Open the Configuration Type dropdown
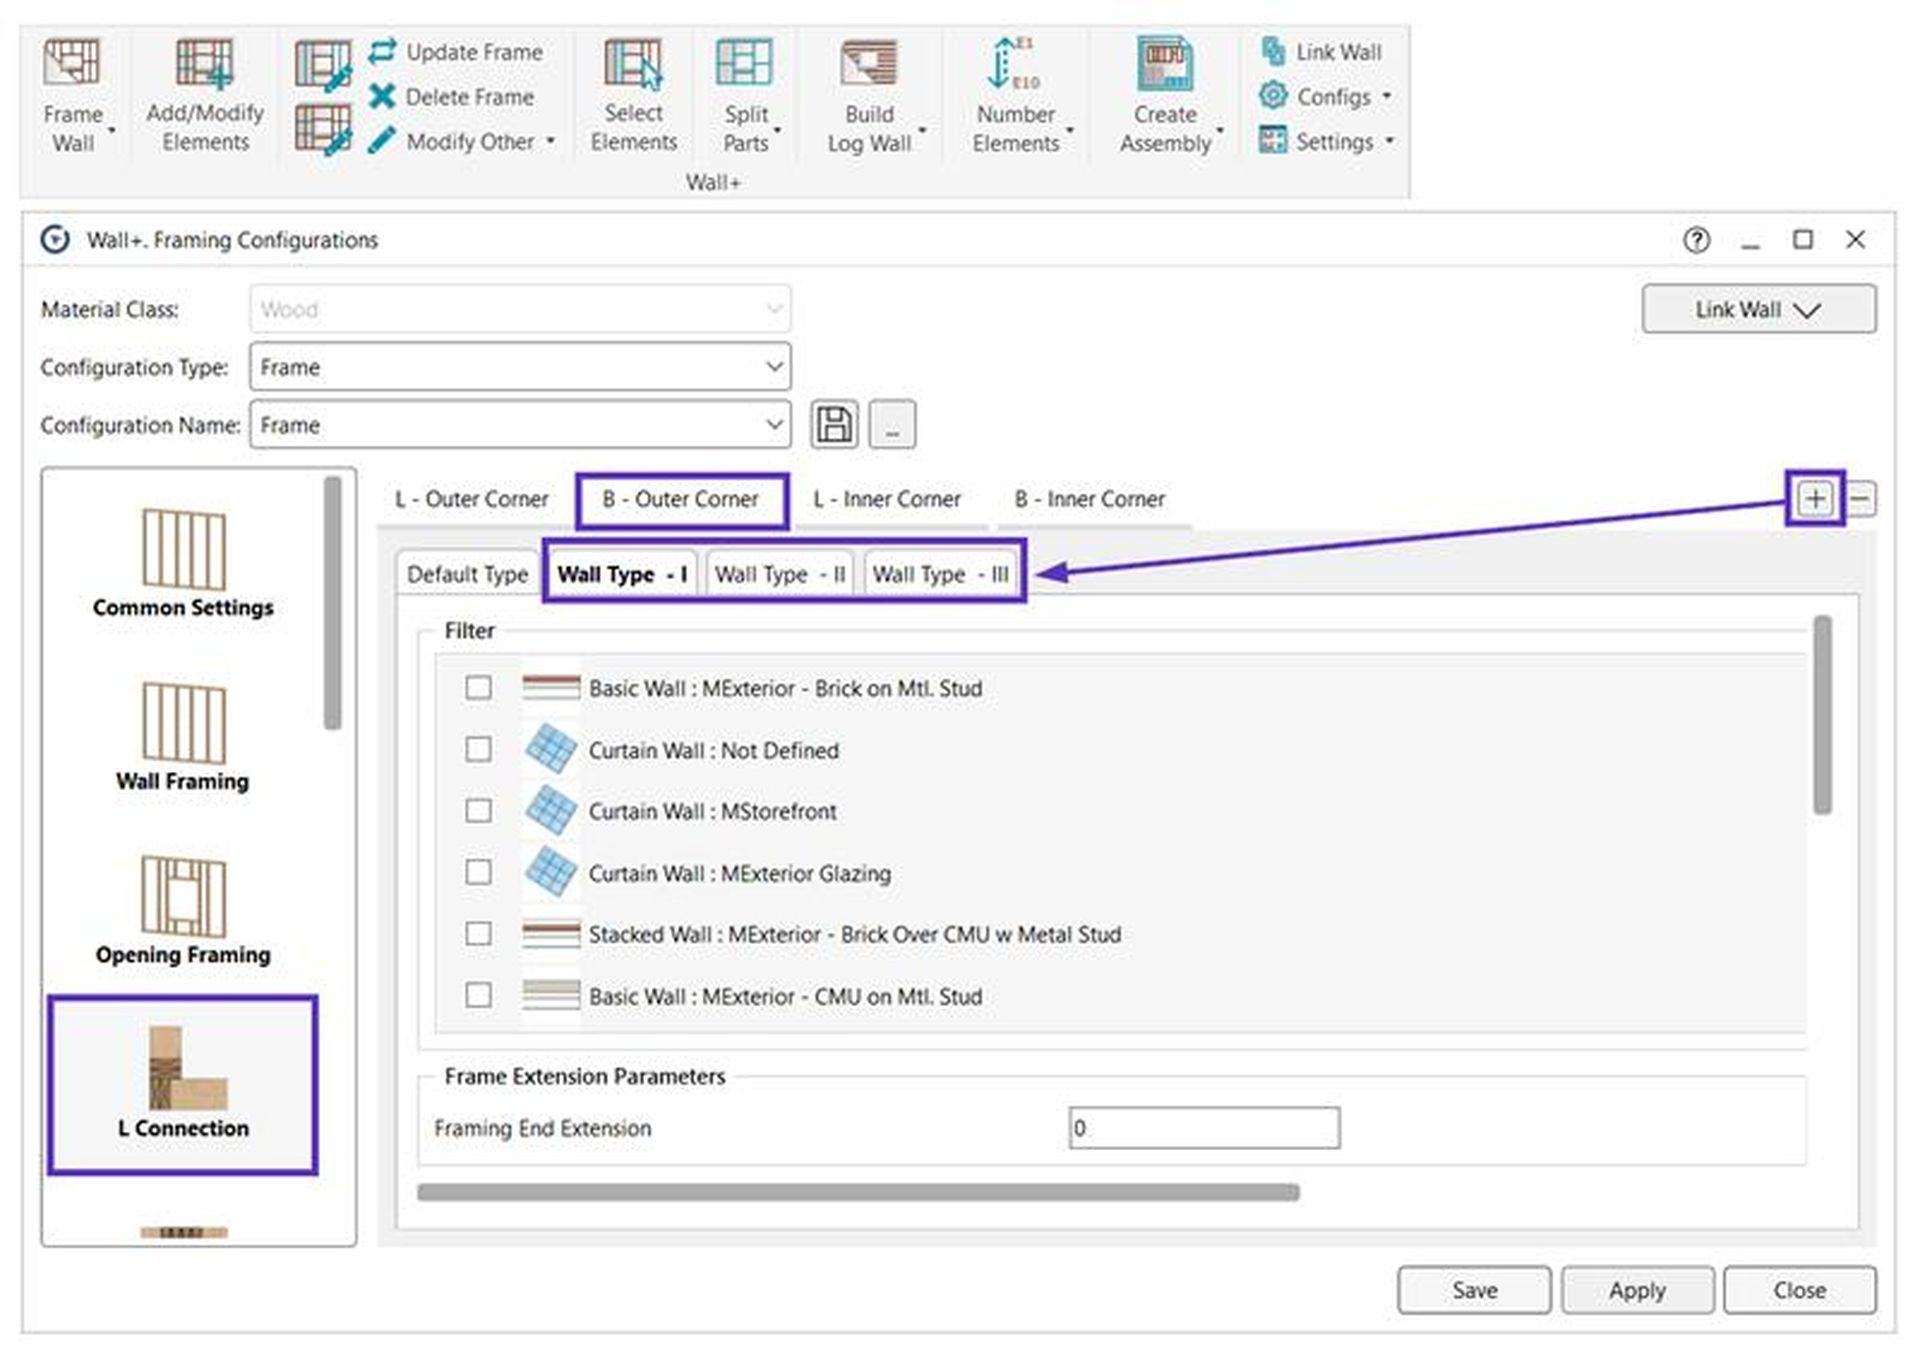 point(520,367)
